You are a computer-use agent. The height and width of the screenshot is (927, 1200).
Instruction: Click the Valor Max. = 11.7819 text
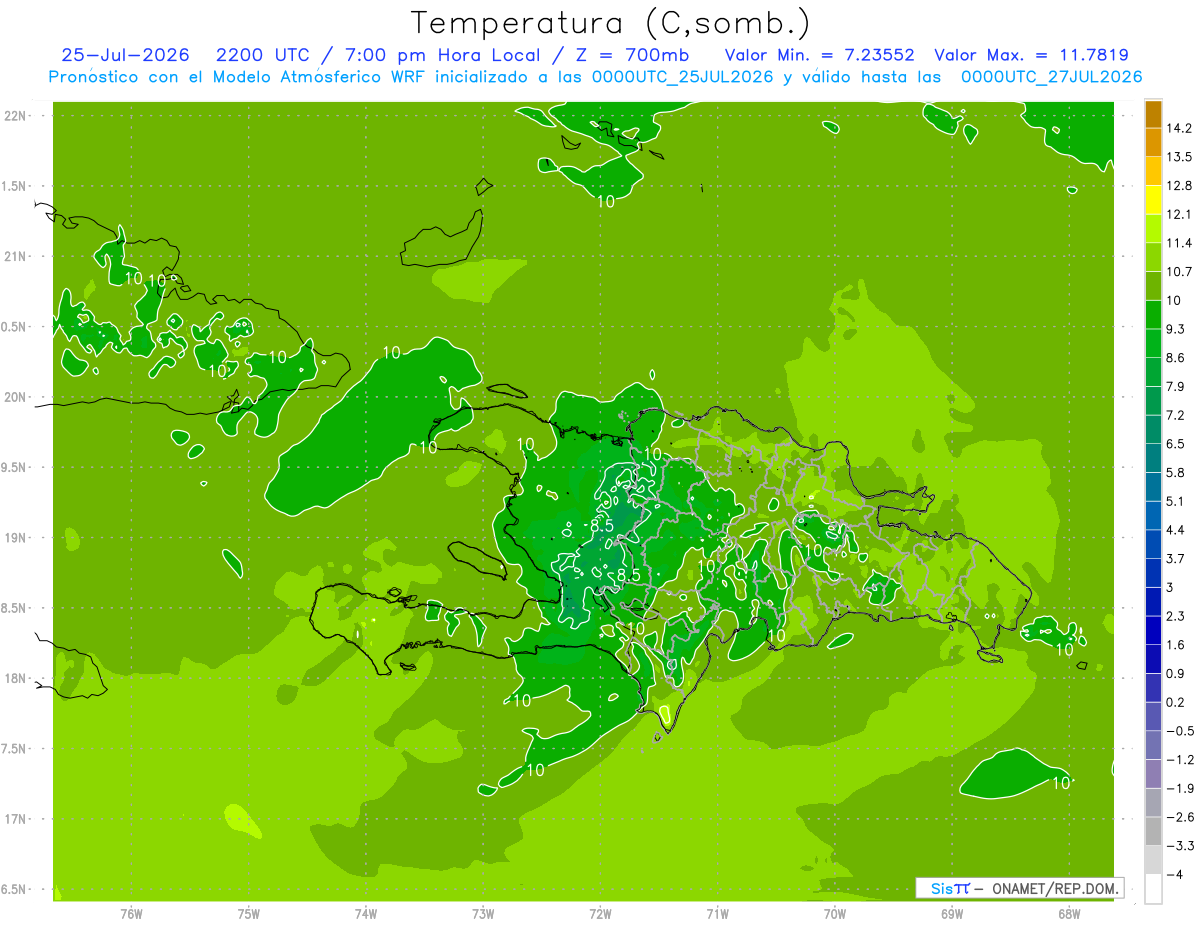pos(1031,55)
